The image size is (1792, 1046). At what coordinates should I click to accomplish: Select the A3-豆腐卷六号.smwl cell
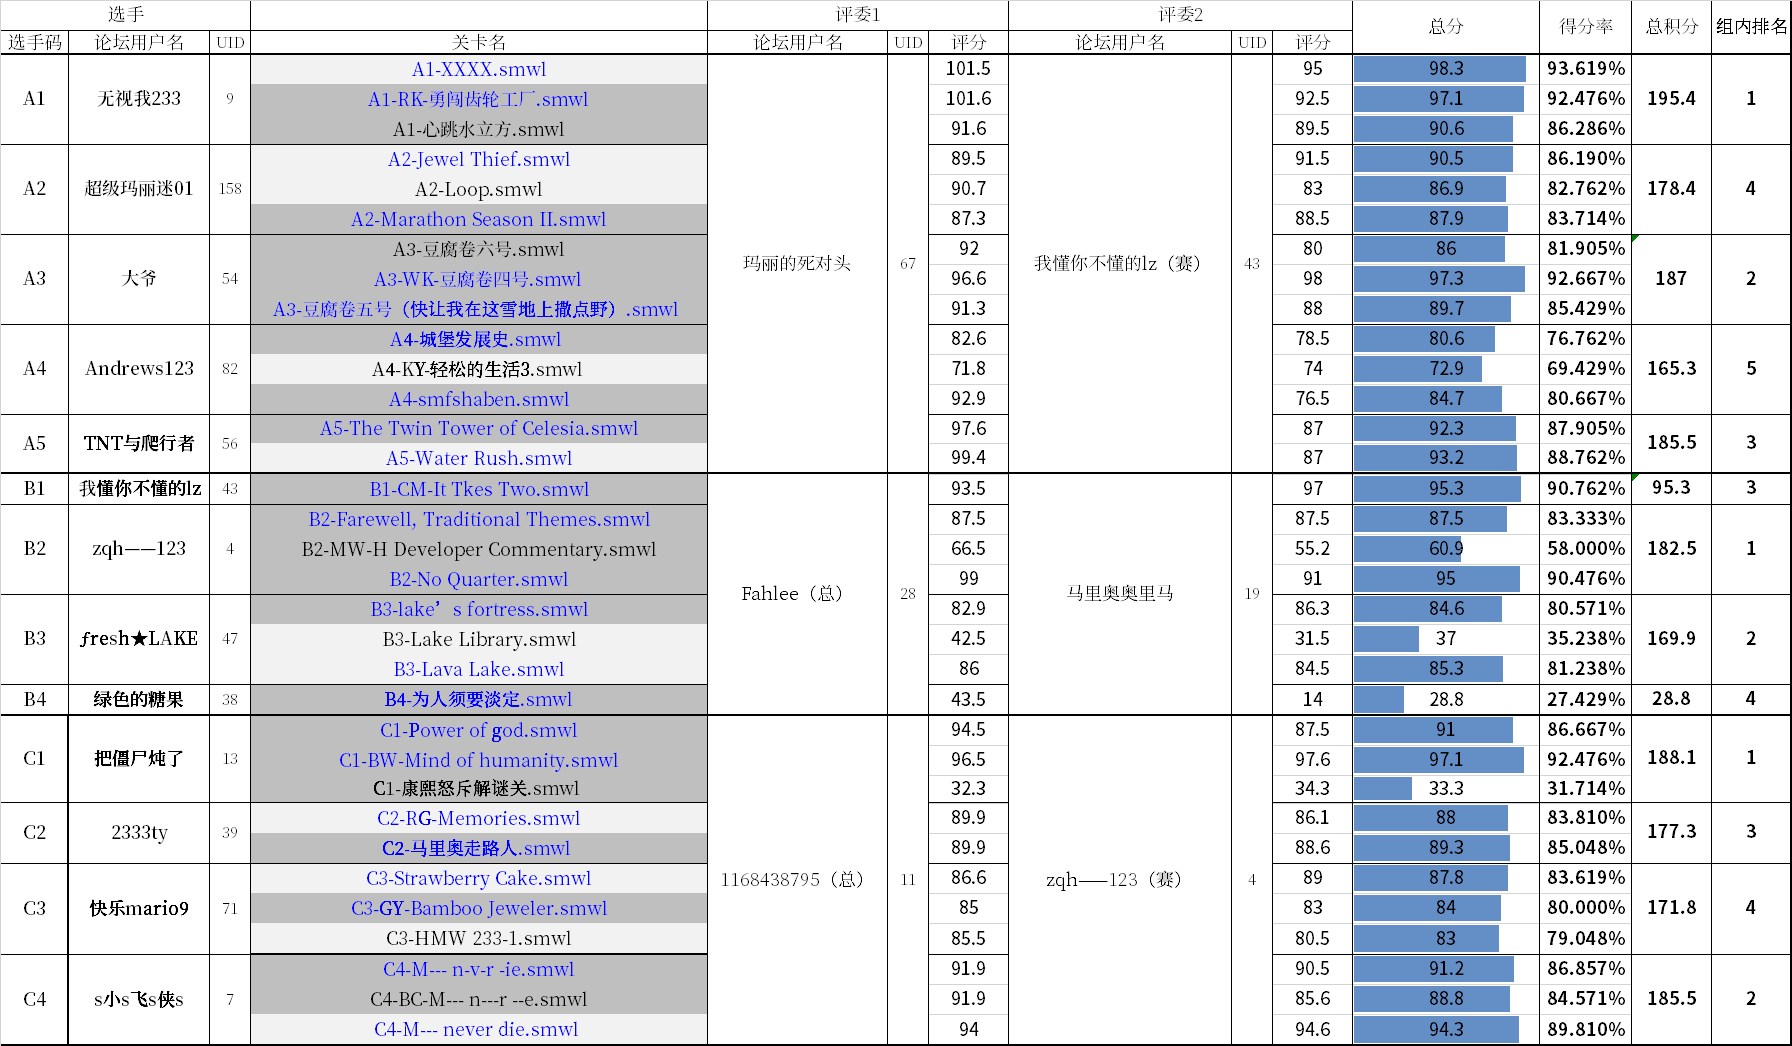[x=479, y=249]
